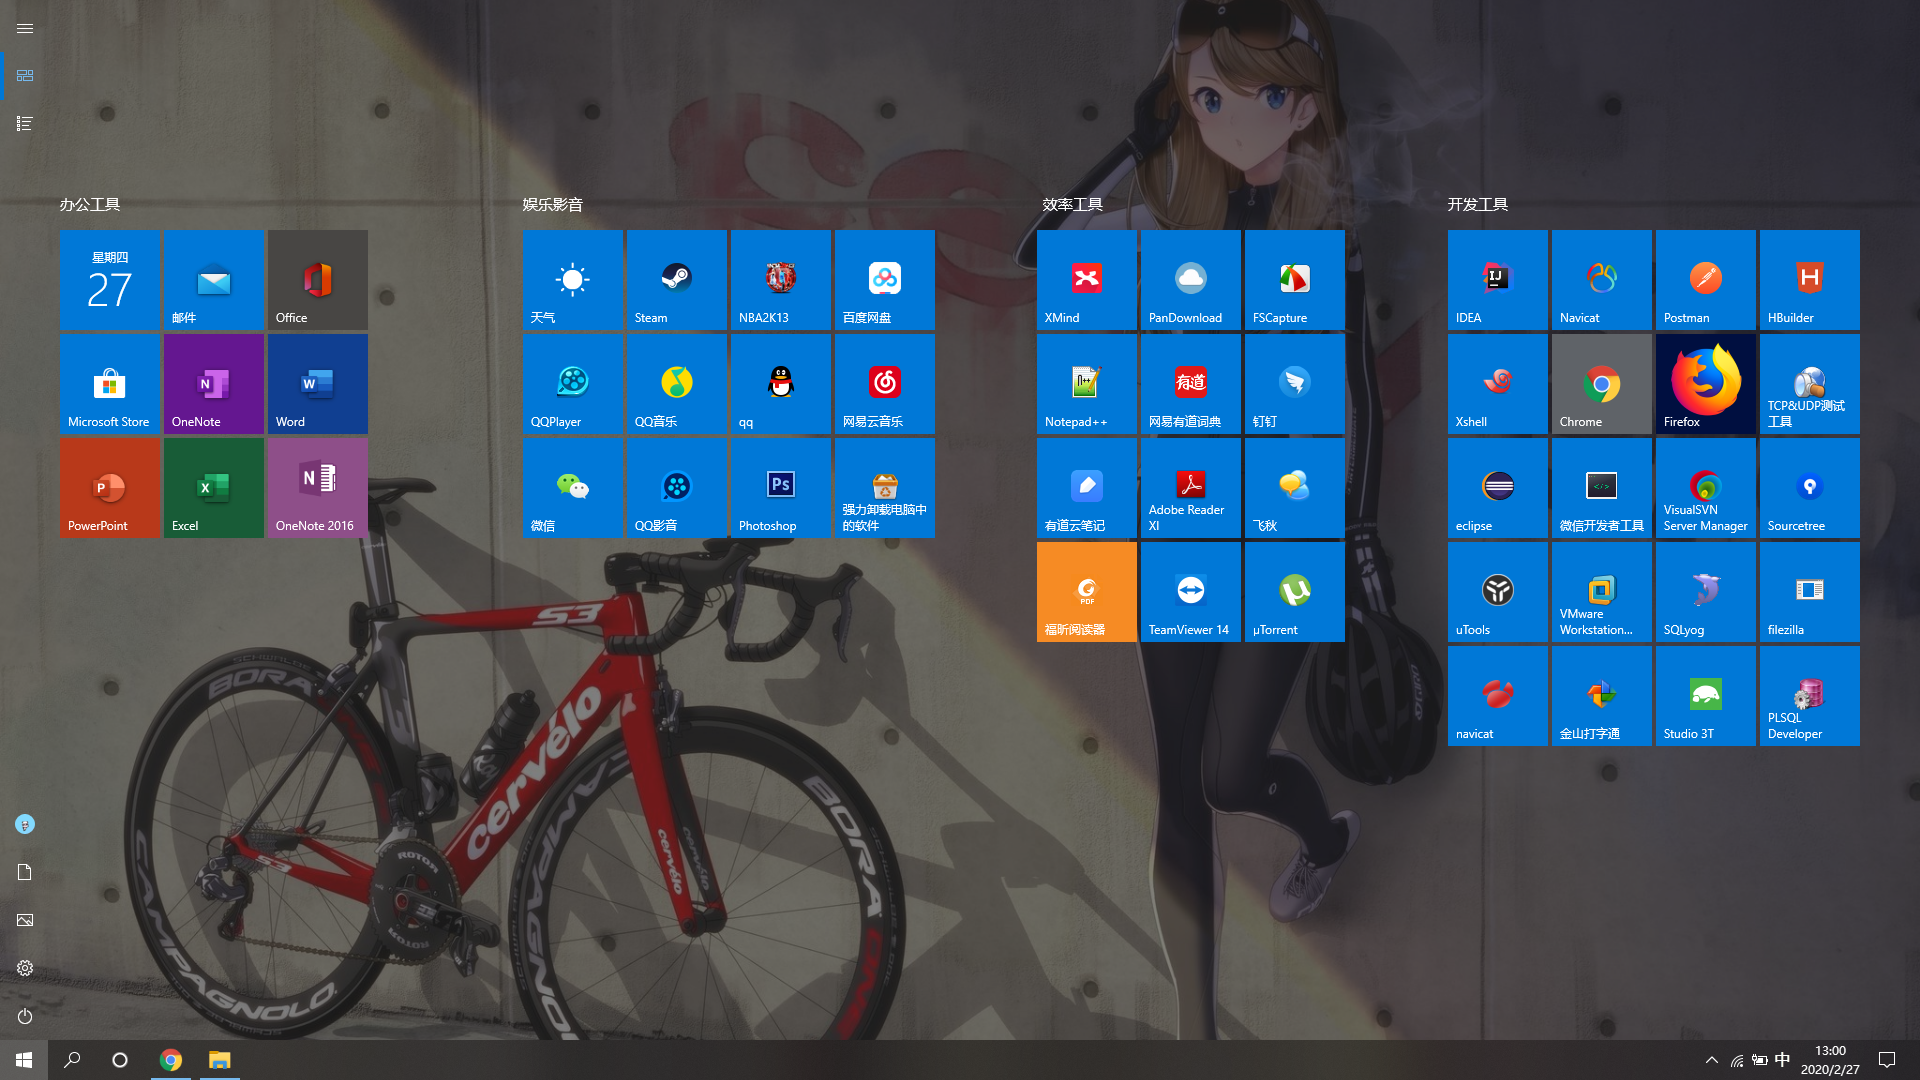Show hidden system tray icons

(x=1711, y=1060)
